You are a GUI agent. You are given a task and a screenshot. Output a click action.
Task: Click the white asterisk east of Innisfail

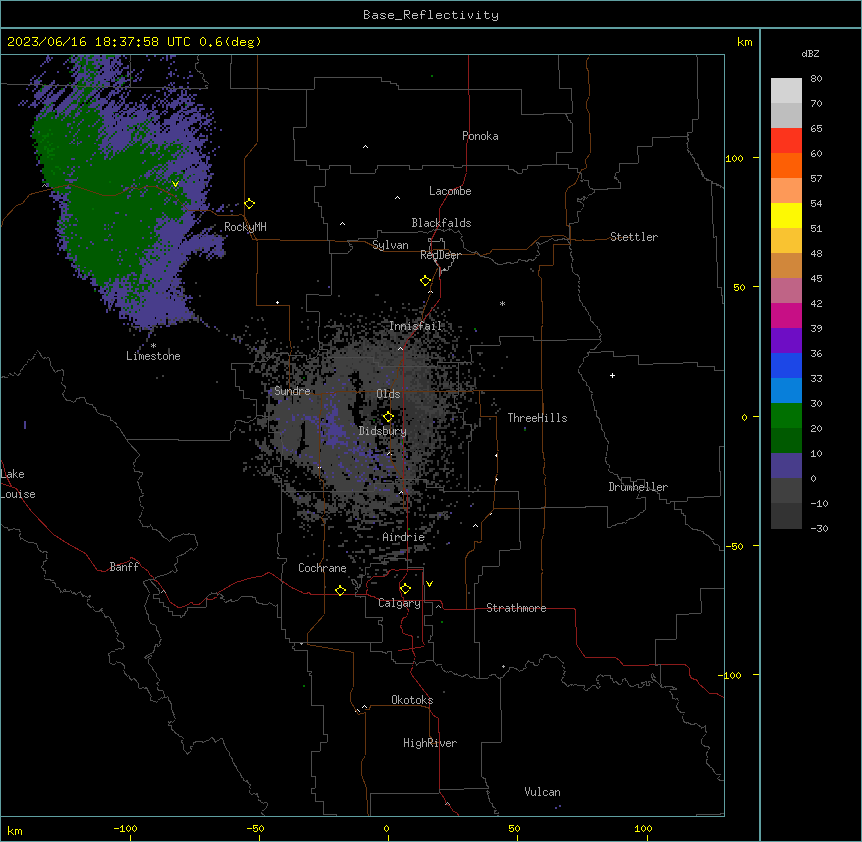click(x=502, y=303)
